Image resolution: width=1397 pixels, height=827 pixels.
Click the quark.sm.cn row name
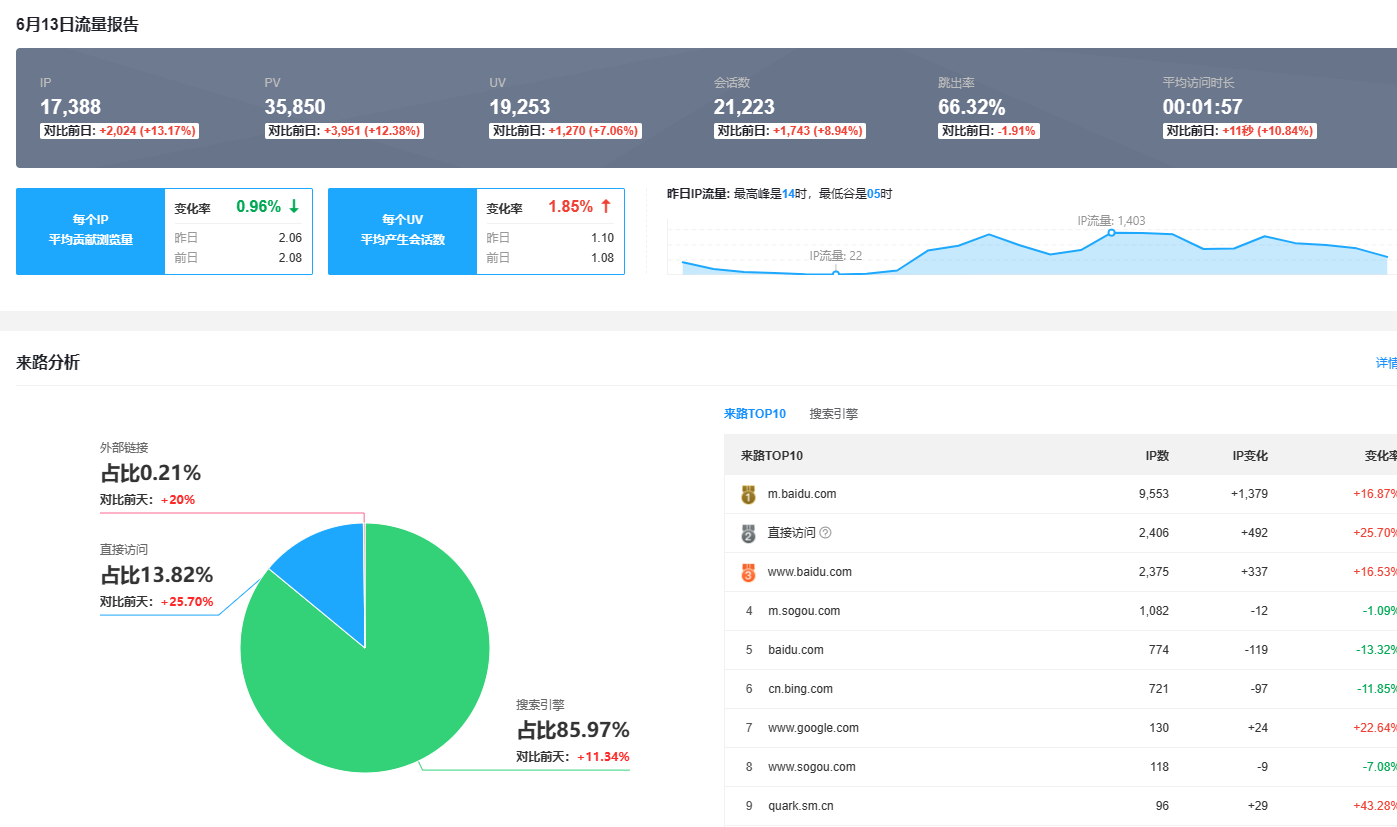[x=801, y=806]
